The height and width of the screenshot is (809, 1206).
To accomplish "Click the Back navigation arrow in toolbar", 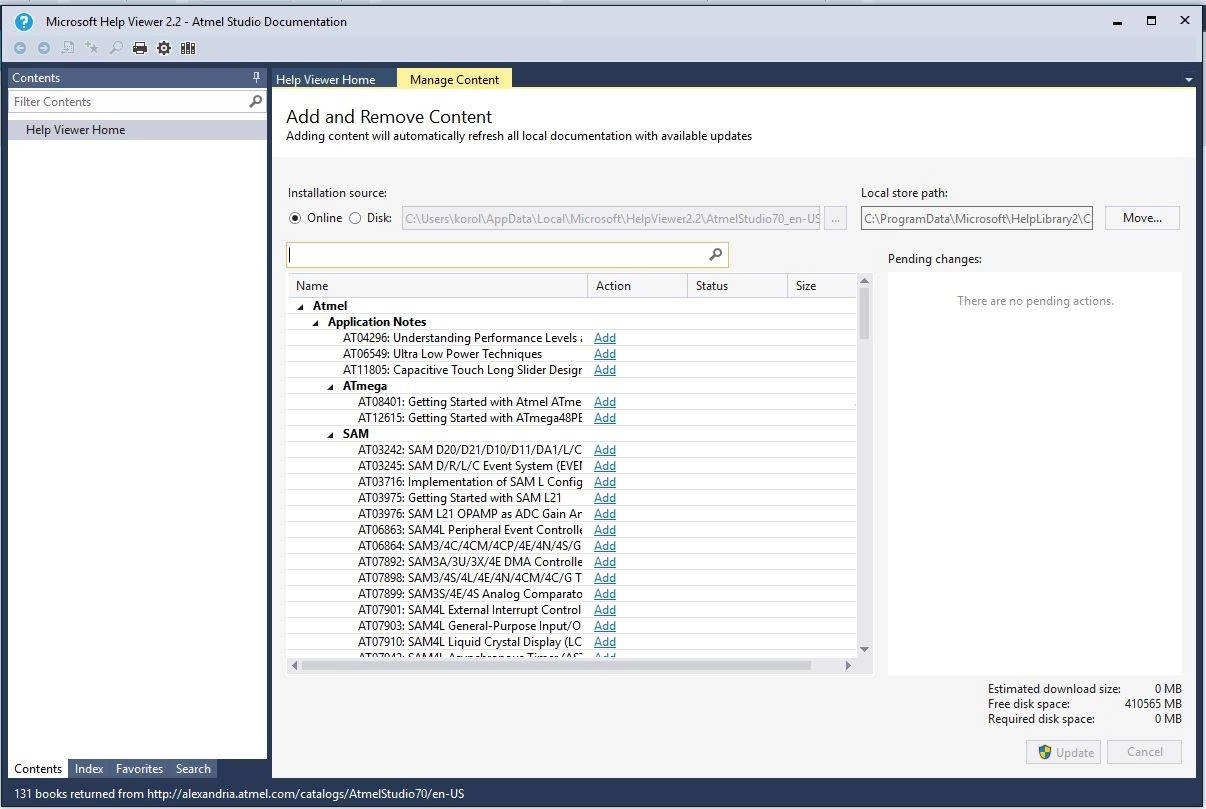I will (x=20, y=48).
